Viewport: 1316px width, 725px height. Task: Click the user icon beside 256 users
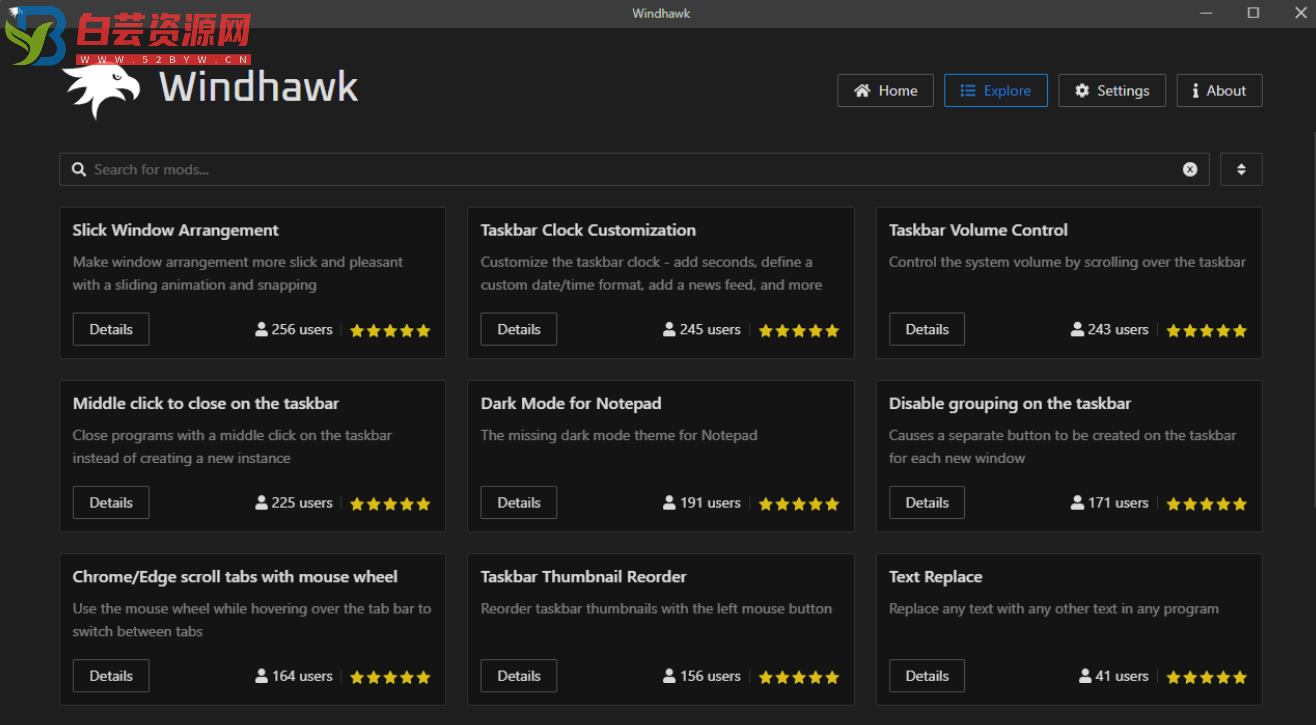click(261, 329)
